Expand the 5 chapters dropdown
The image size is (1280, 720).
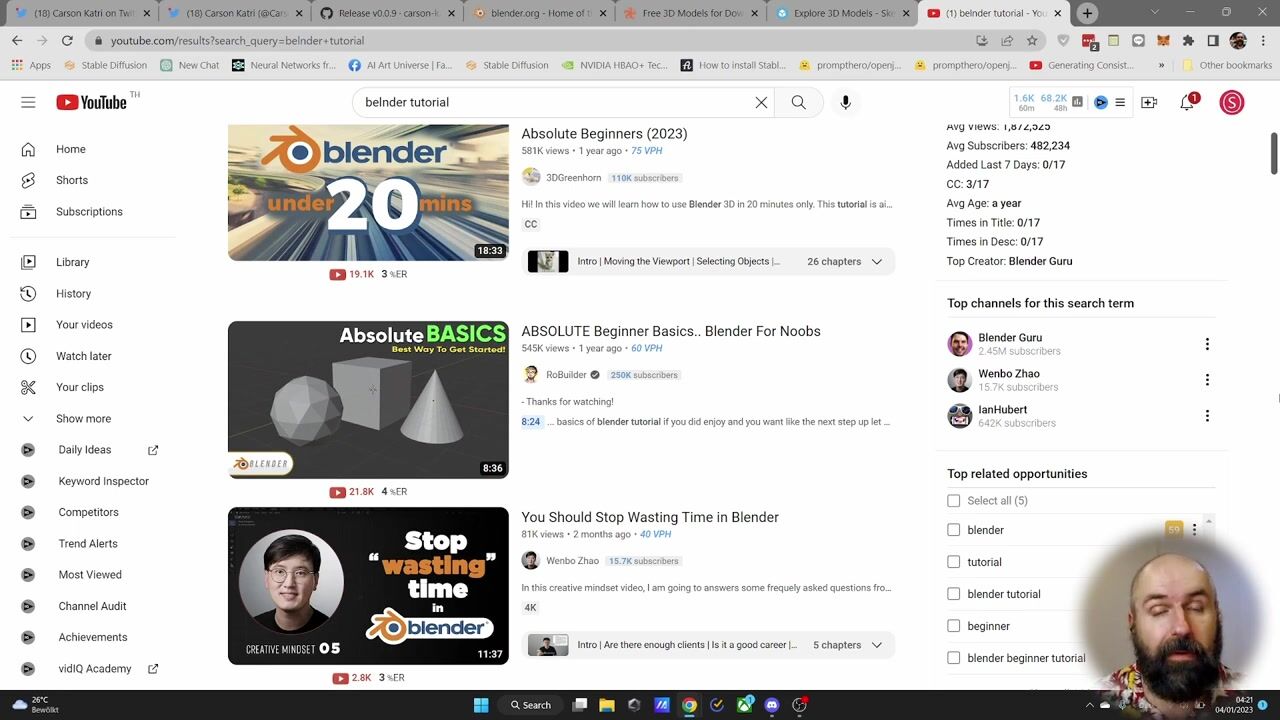[876, 645]
